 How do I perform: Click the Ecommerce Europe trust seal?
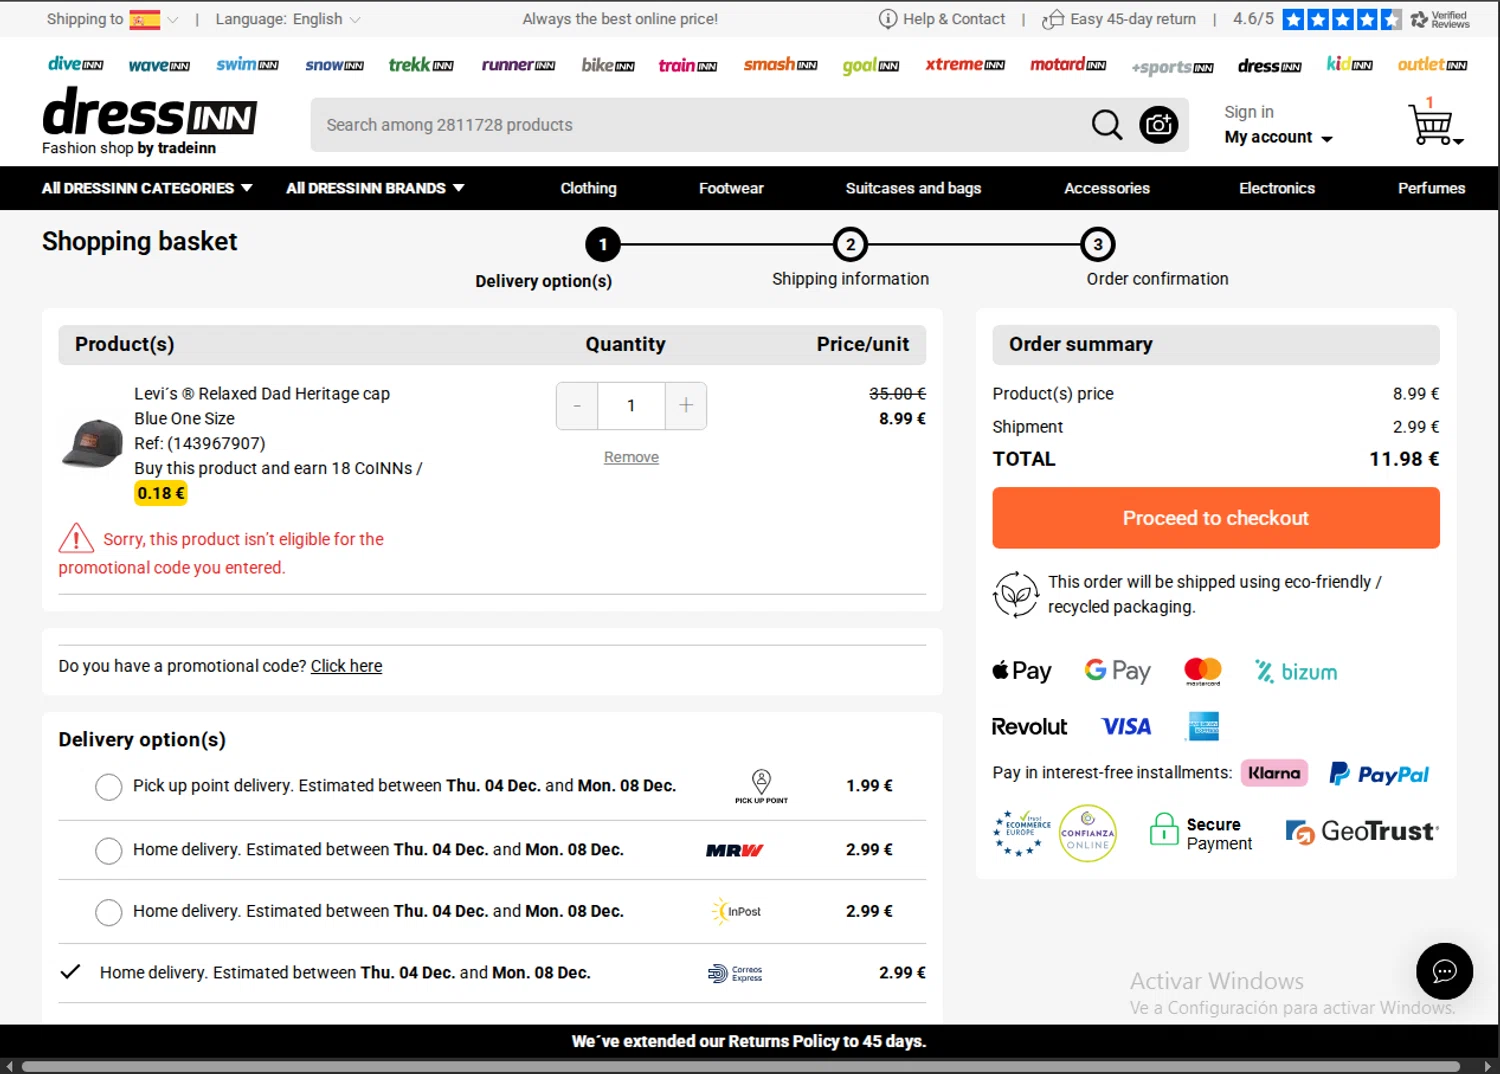pos(1022,833)
